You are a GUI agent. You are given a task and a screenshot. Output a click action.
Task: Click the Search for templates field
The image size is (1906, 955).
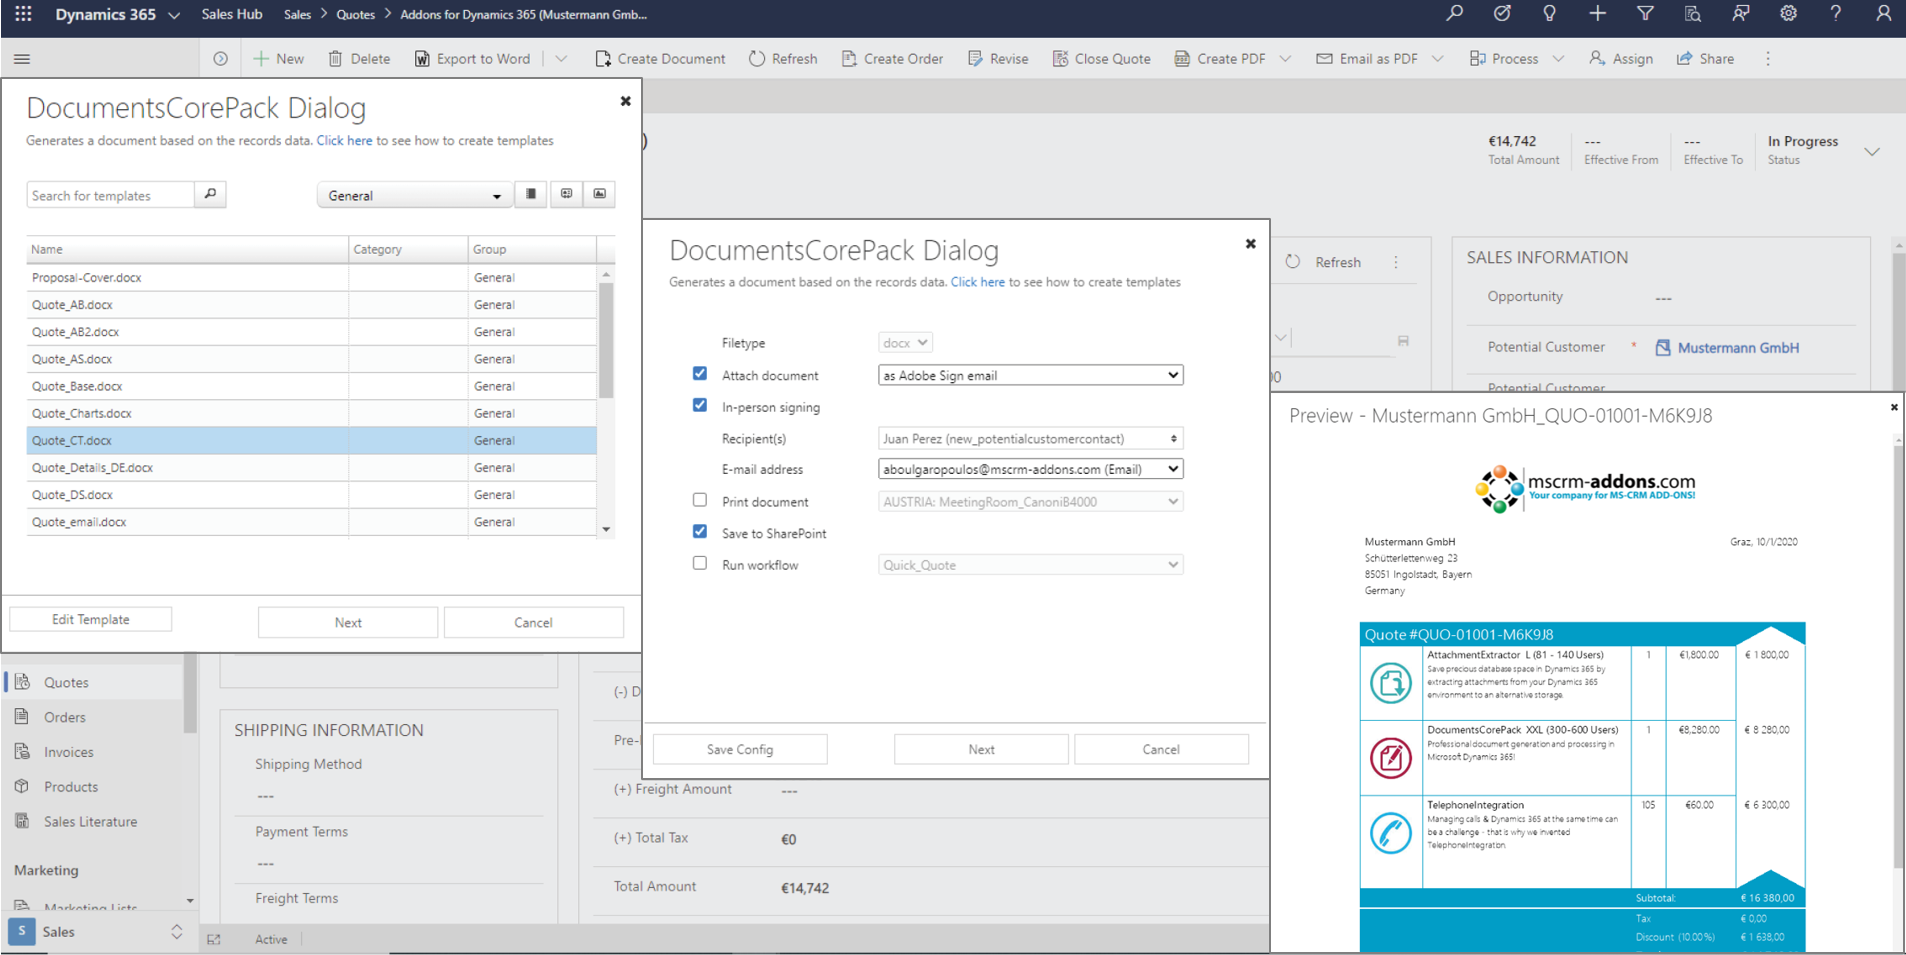coord(110,195)
